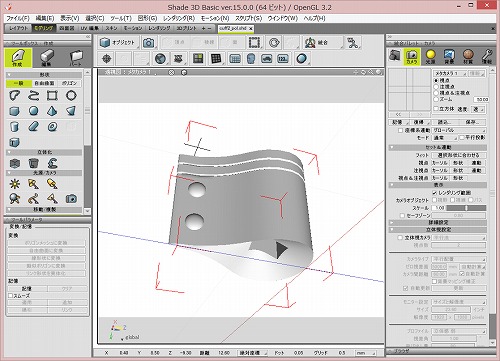Open the brown material sphere palette icon

(x=468, y=56)
